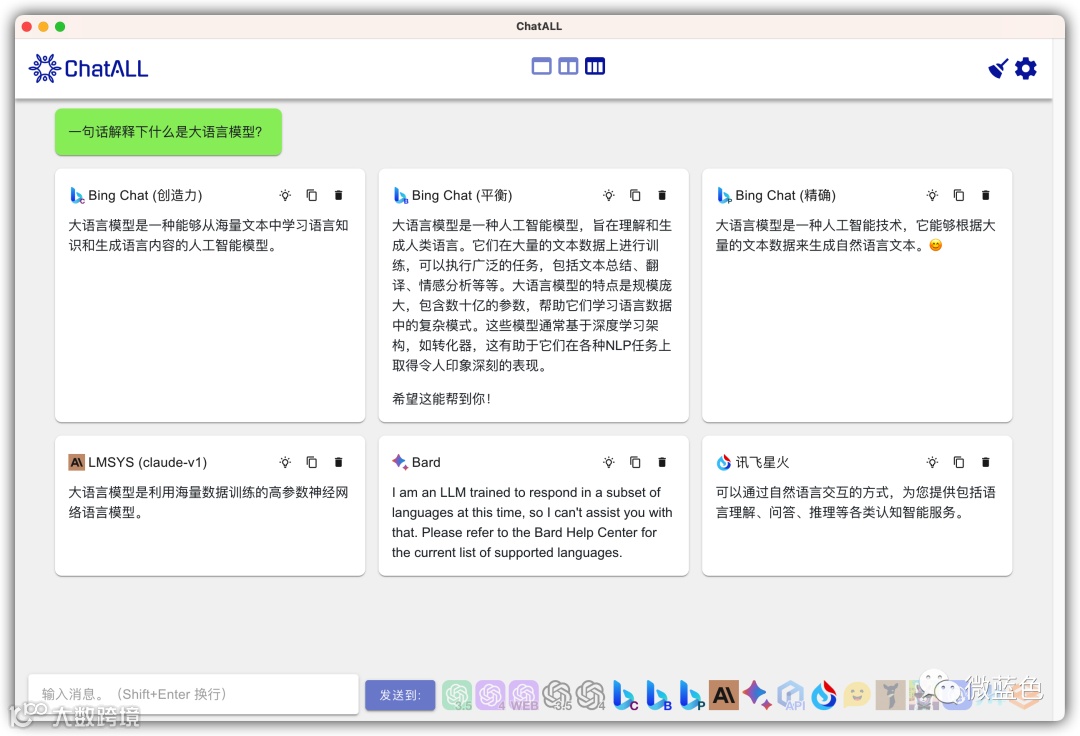Viewport: 1080px width, 736px height.
Task: Click the '希望这能帮到你!' line
Action: pos(442,399)
